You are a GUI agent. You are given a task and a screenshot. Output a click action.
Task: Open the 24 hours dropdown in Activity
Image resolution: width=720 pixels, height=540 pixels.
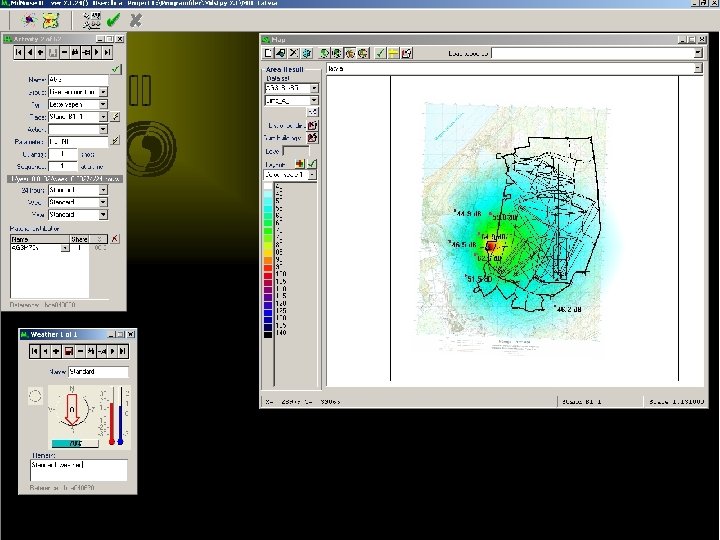pyautogui.click(x=103, y=189)
